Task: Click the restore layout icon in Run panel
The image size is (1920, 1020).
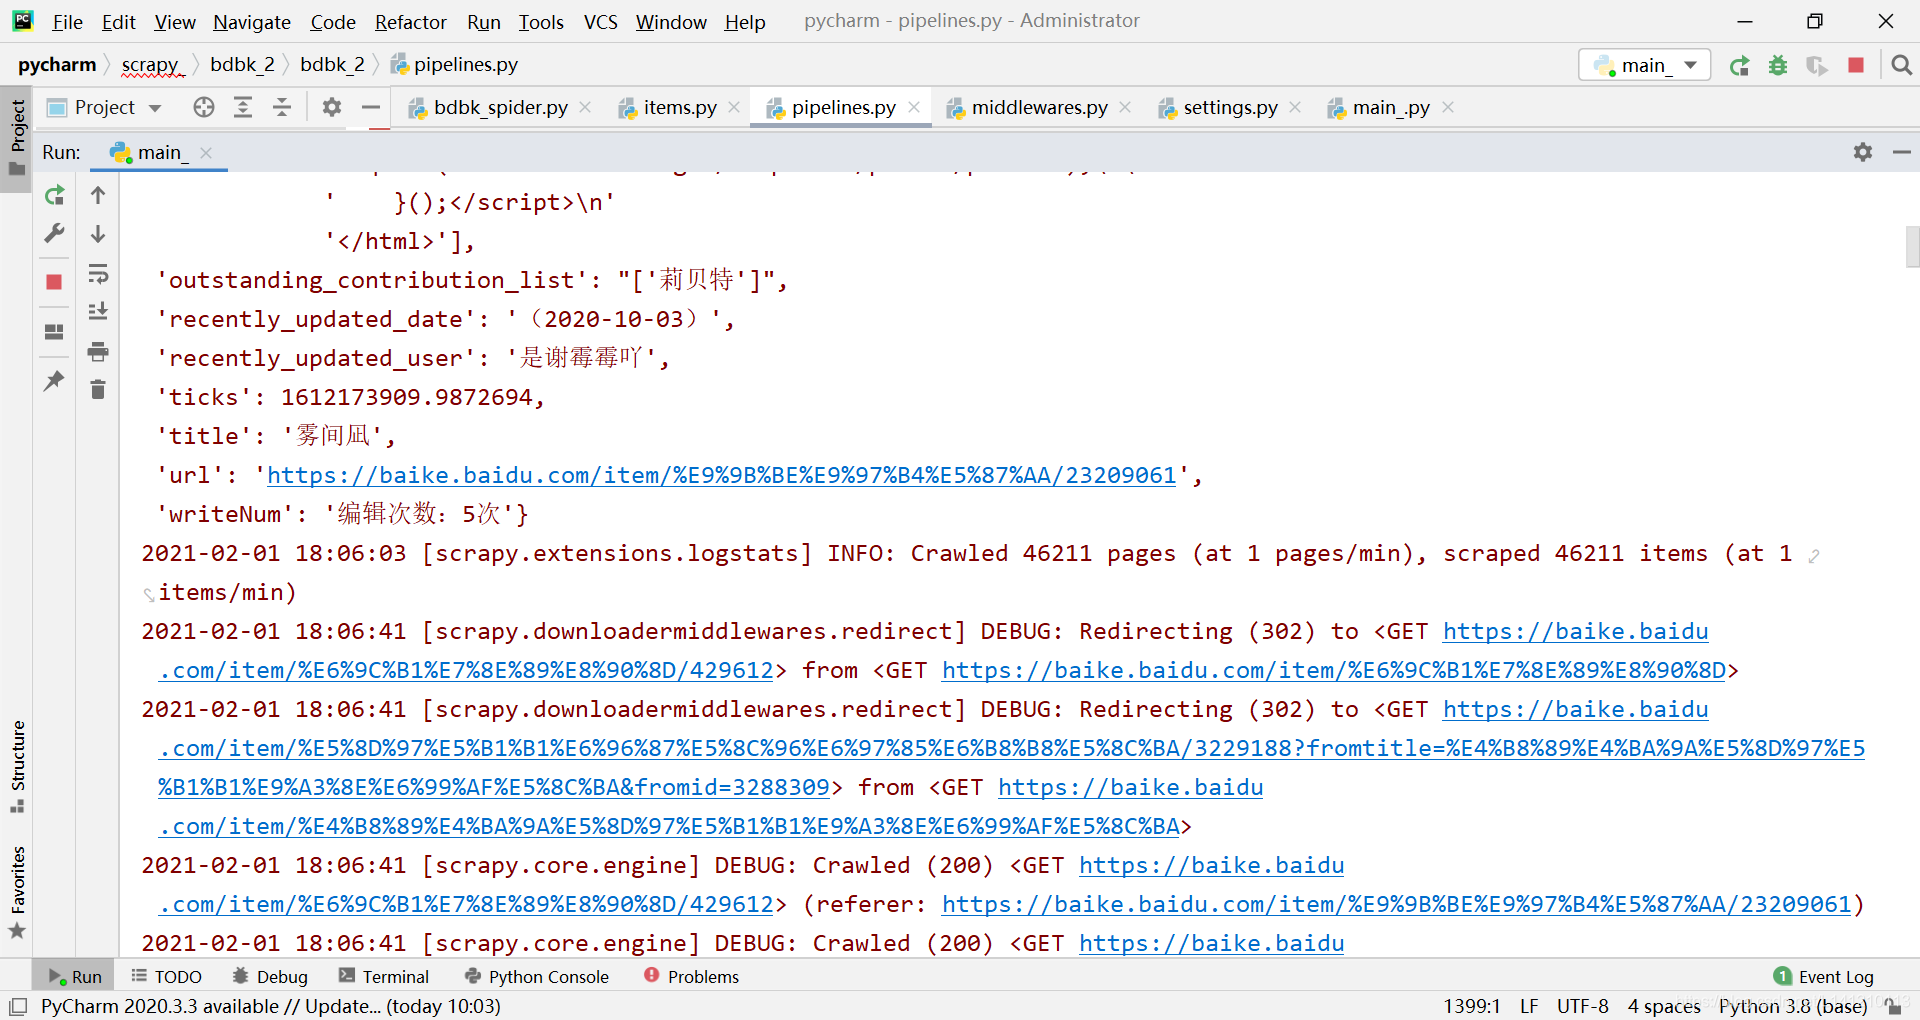Action: 54,331
